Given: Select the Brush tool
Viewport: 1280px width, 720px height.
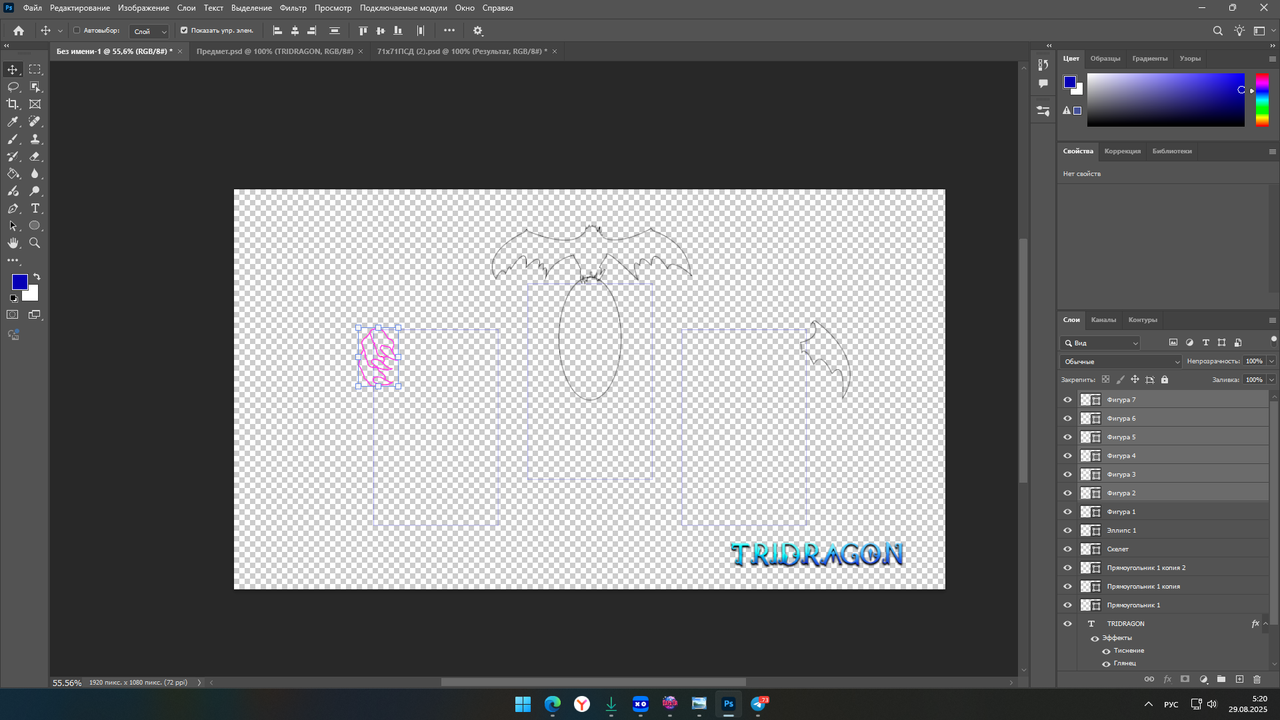Looking at the screenshot, I should [13, 139].
